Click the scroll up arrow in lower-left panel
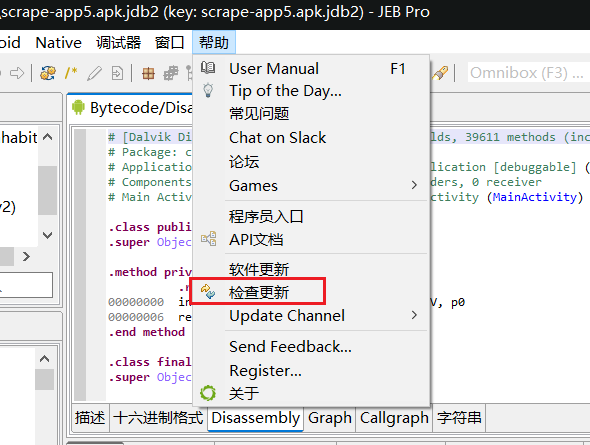Viewport: 590px width, 445px height. pos(44,358)
